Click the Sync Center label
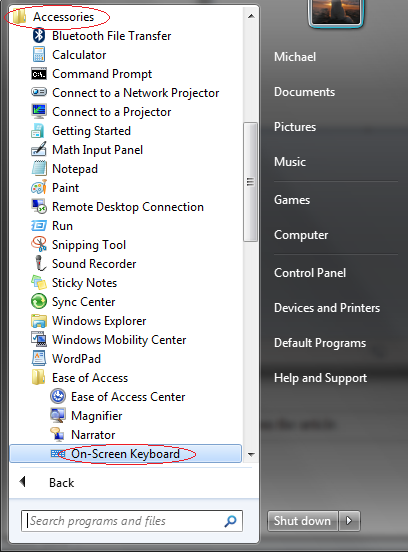Screen dimensions: 408x552 click(83, 302)
